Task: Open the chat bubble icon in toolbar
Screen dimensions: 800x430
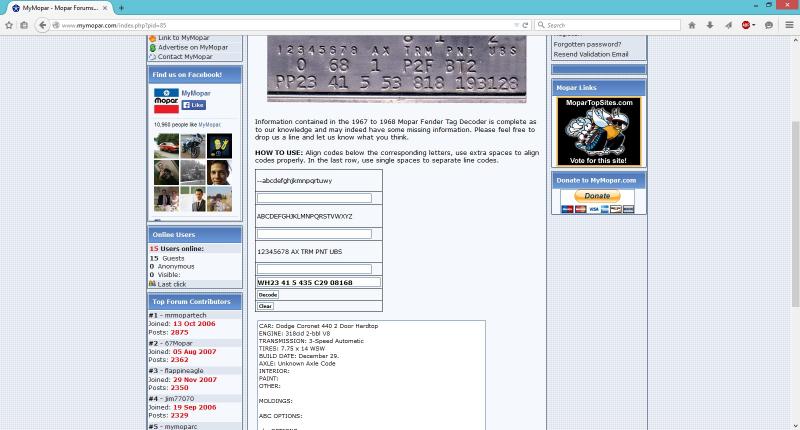Action: tap(769, 25)
